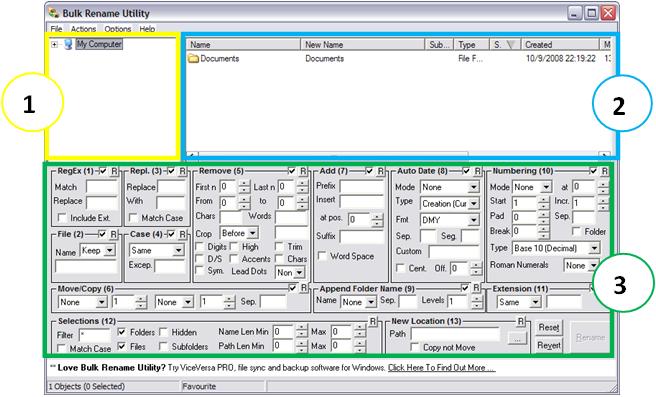Image resolution: width=656 pixels, height=397 pixels.
Task: Enable the Include Ext. checkbox
Action: [x=62, y=218]
